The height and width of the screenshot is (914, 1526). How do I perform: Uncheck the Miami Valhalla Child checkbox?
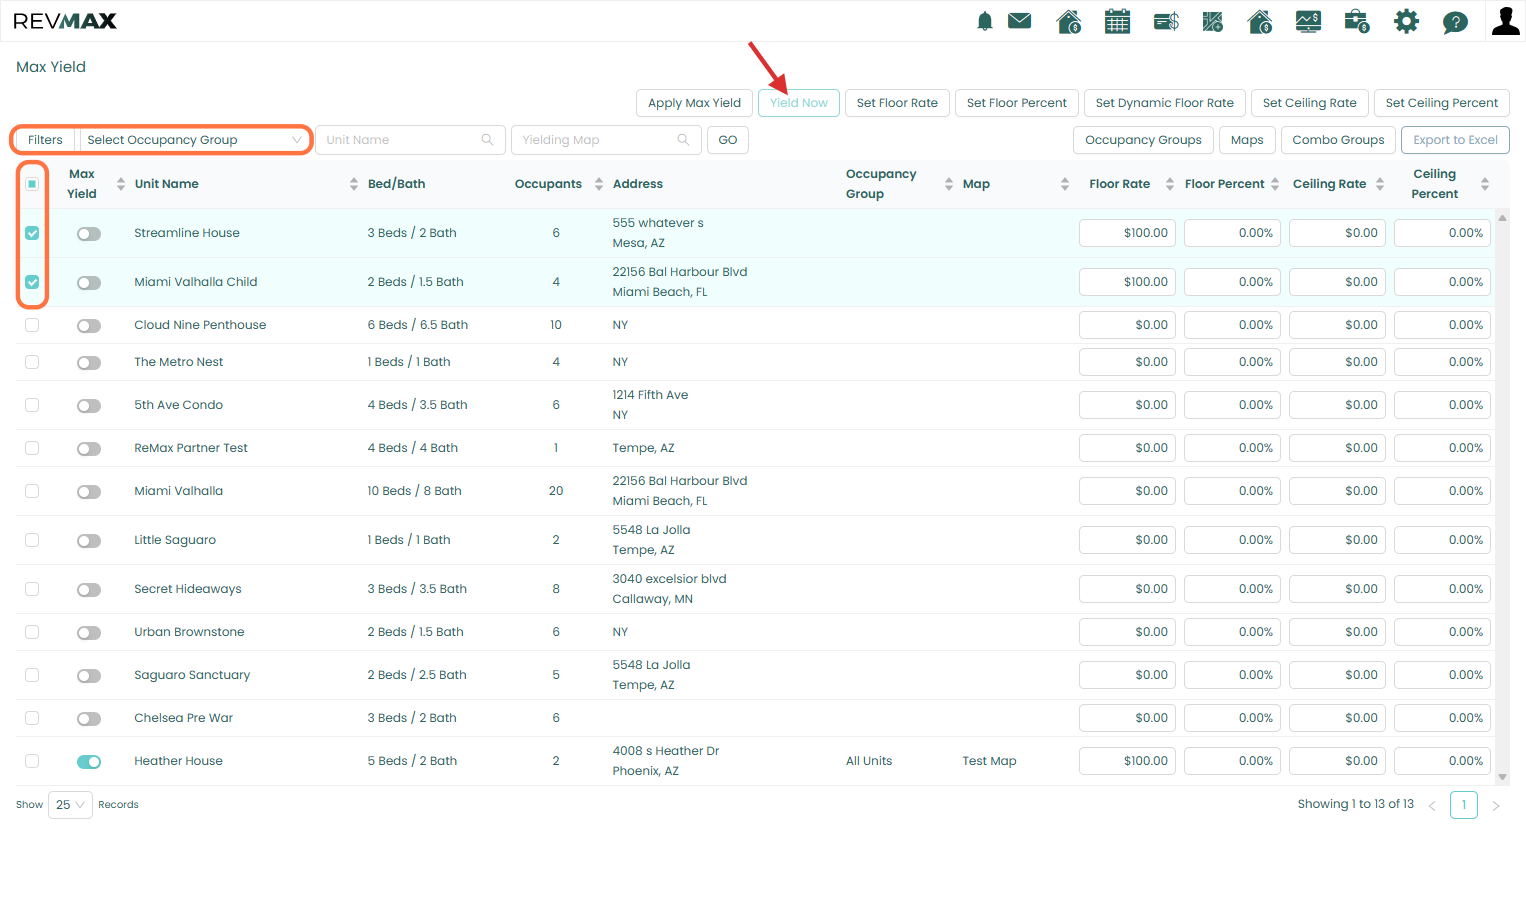(32, 282)
